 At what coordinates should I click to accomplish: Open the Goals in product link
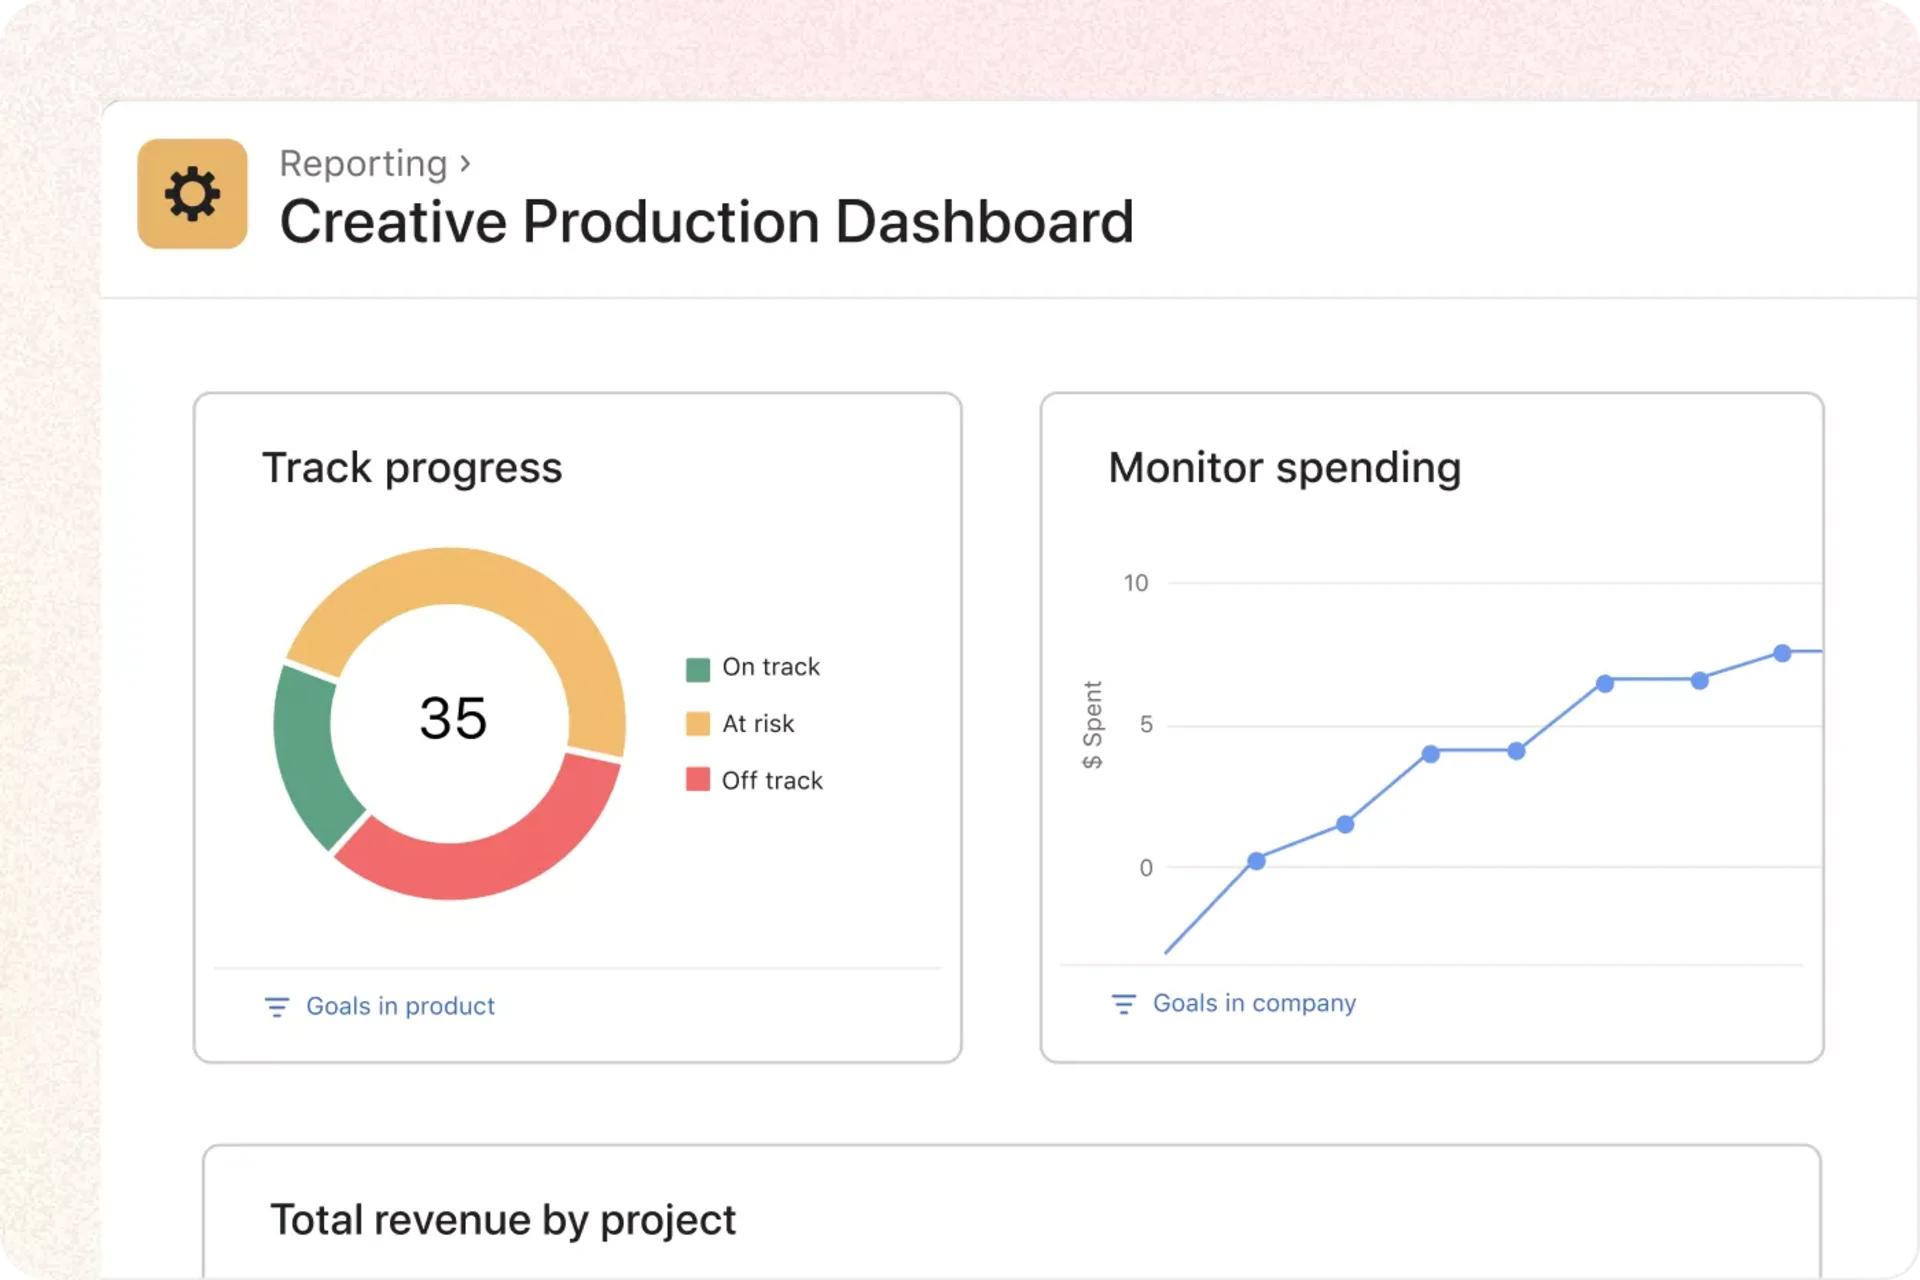[399, 1006]
